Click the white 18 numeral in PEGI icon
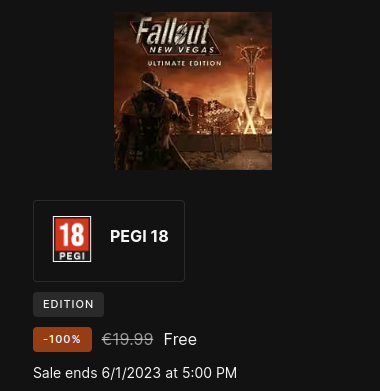The width and height of the screenshot is (380, 391). (72, 235)
